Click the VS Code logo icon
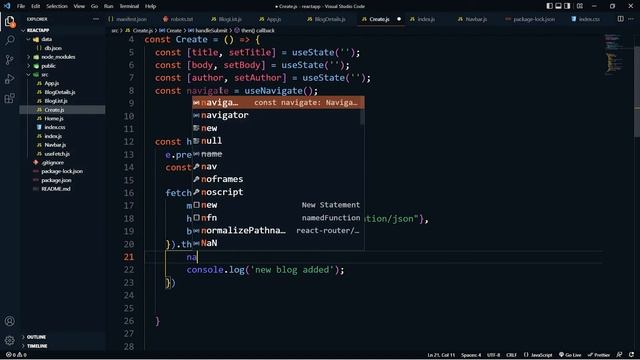The width and height of the screenshot is (640, 360). point(7,6)
